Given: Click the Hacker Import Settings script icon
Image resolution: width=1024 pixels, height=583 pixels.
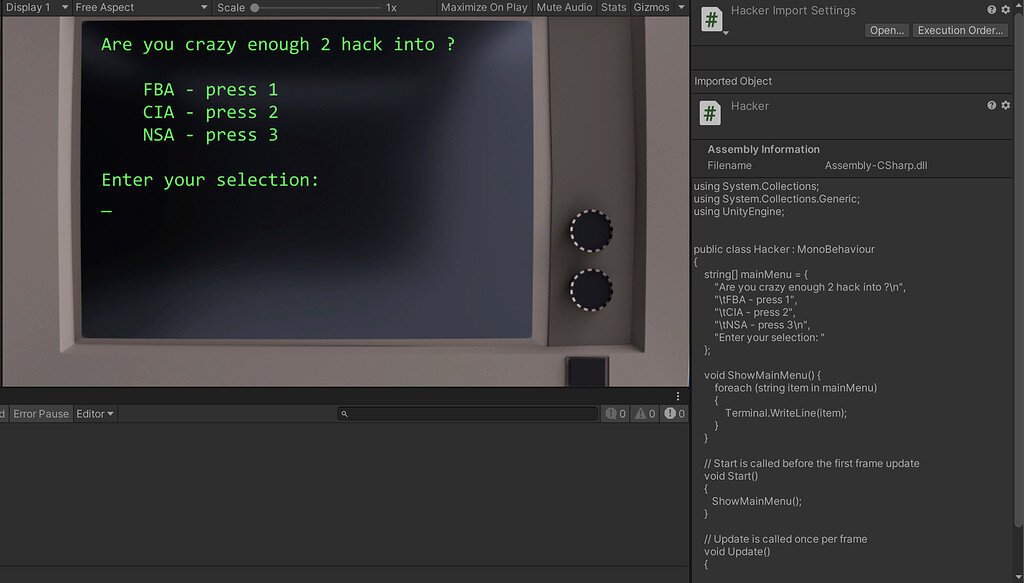Looking at the screenshot, I should tap(711, 20).
